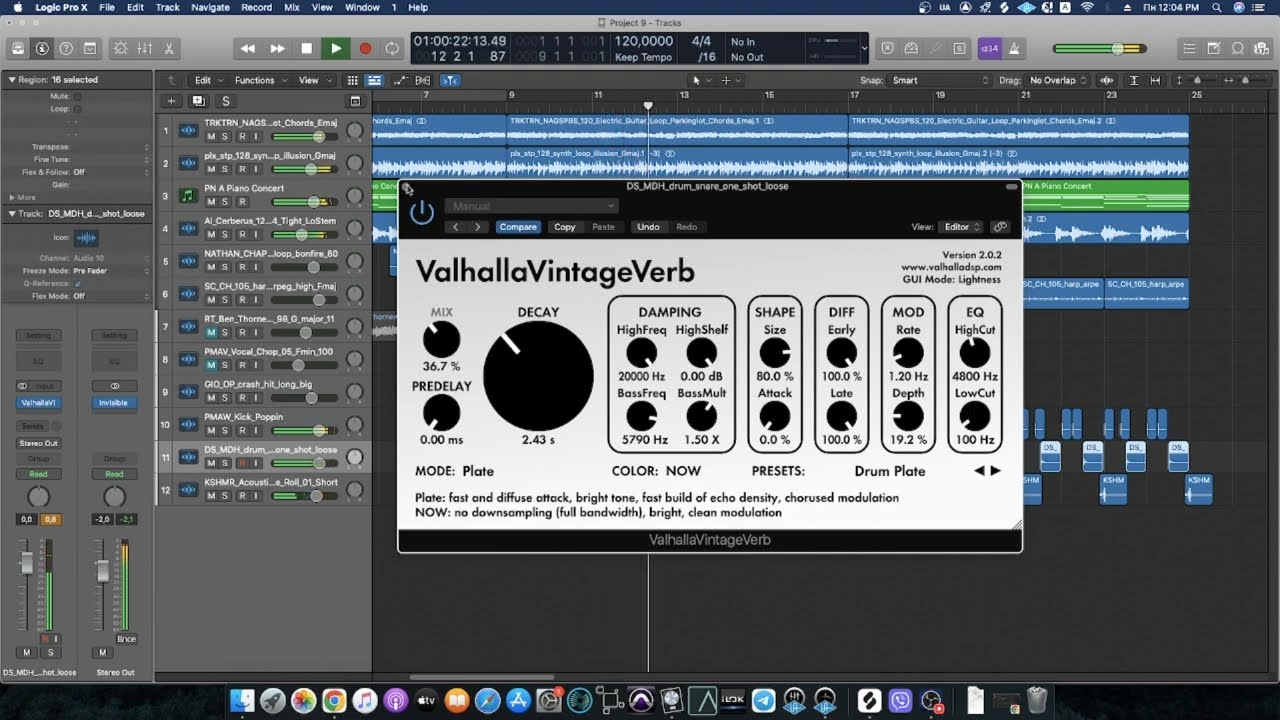Toggle the Catch Playhead button

tap(450, 80)
